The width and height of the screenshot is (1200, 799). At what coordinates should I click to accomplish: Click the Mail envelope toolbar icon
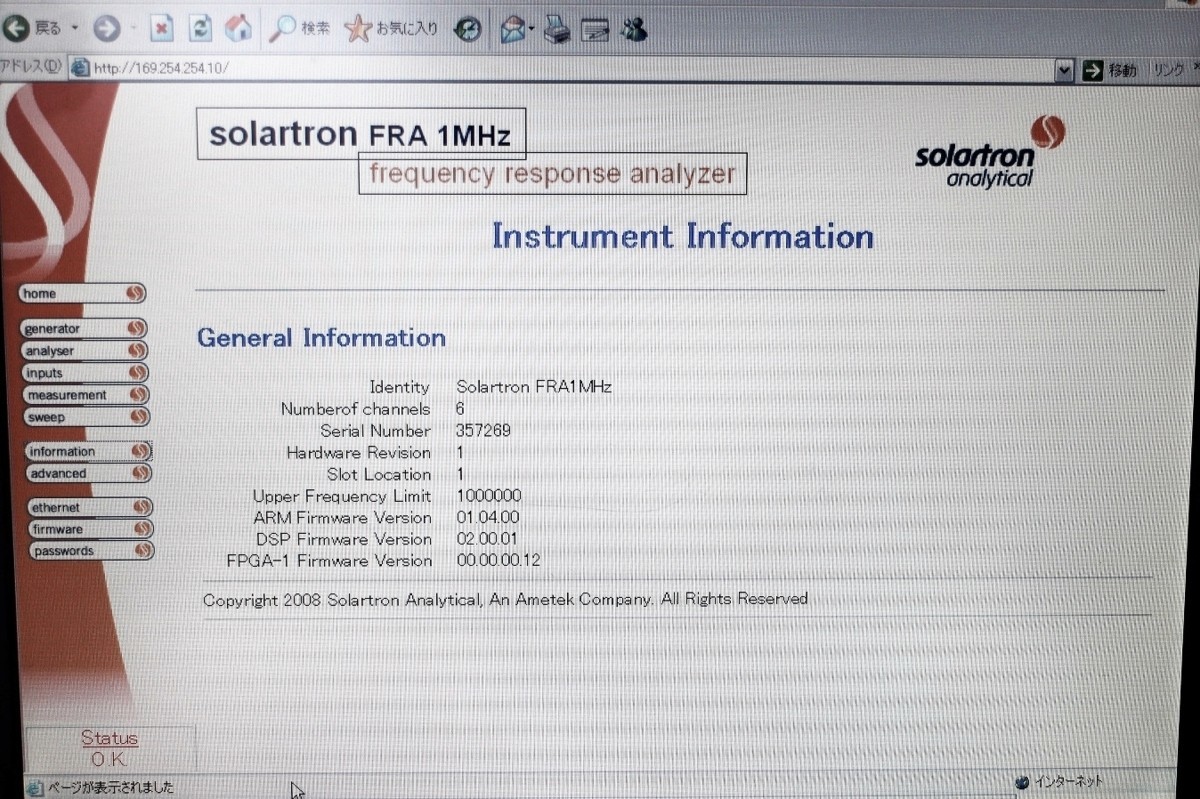click(513, 30)
